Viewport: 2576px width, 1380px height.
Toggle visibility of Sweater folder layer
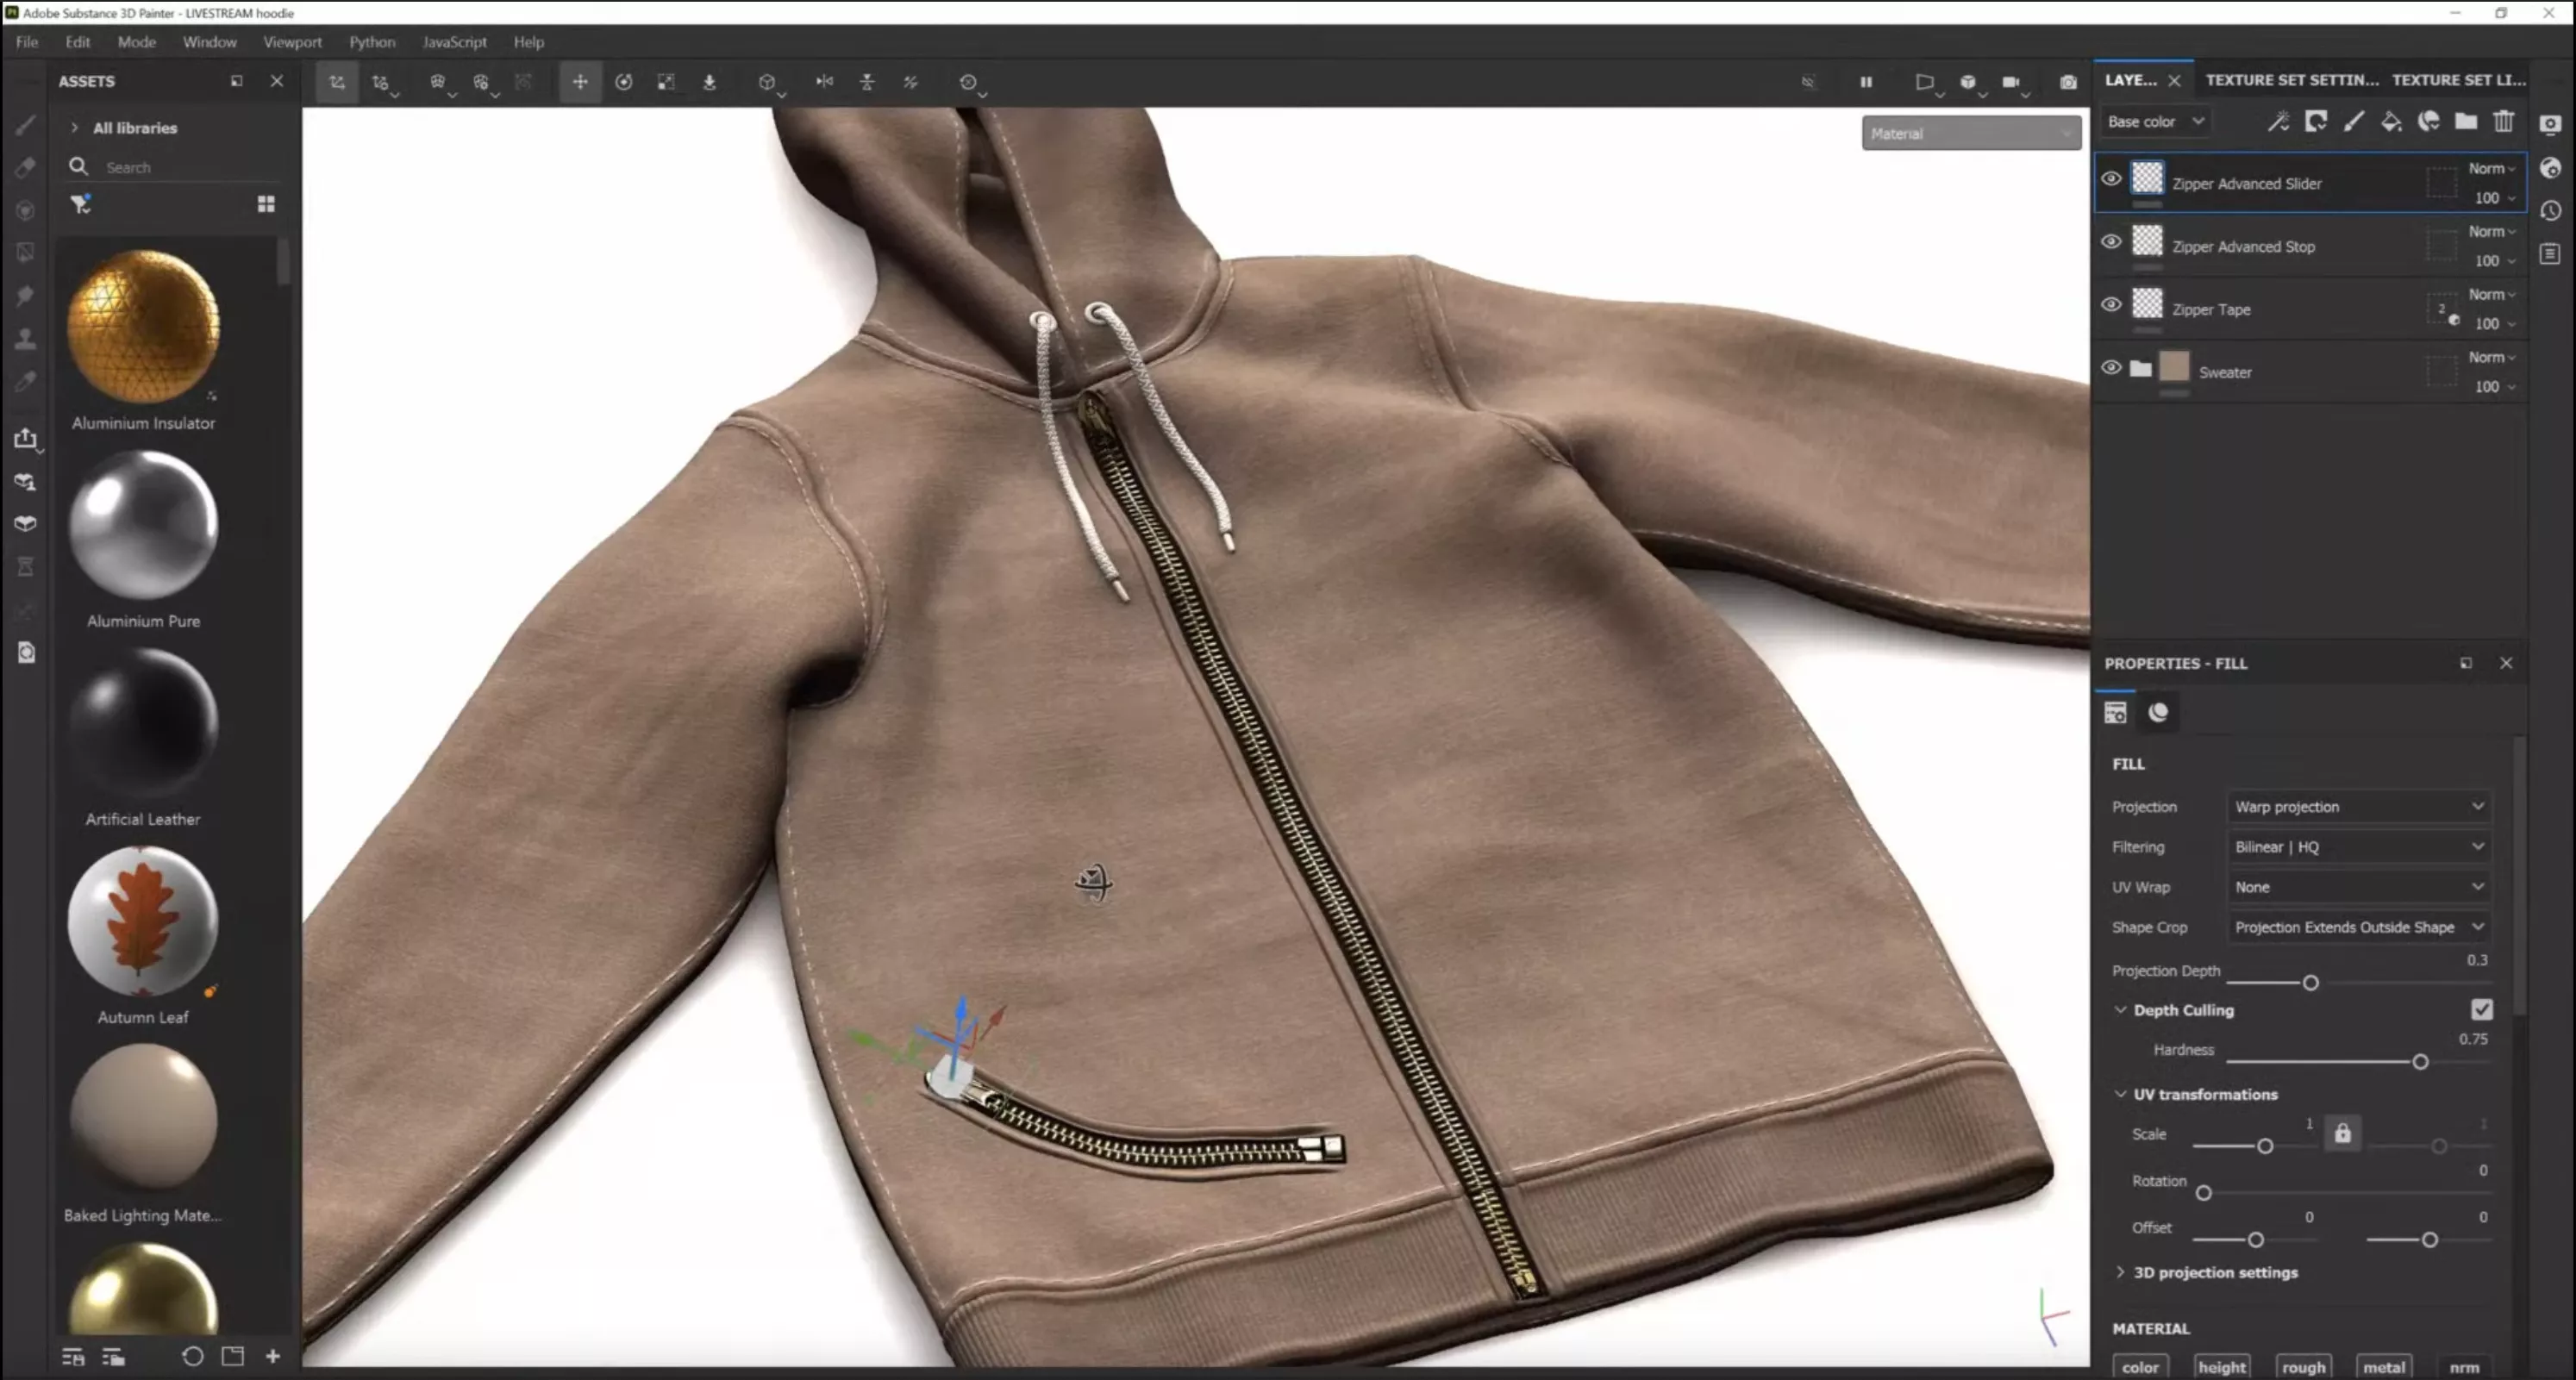[x=2111, y=367]
